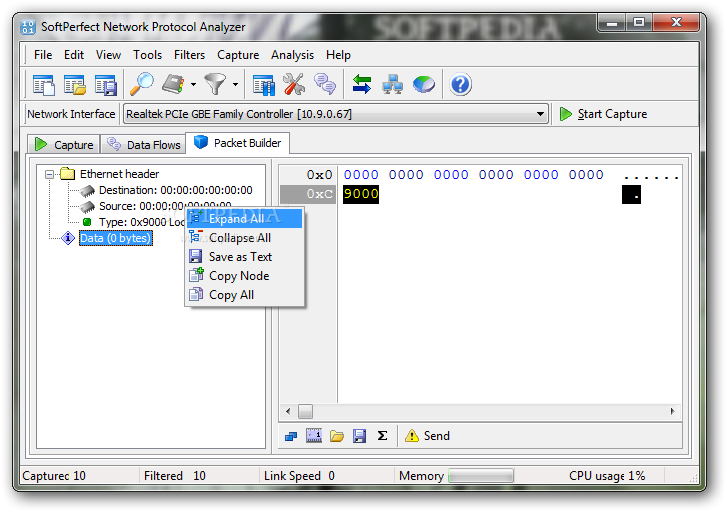Viewport: 727px width, 512px height.
Task: Click the address book toolbar icon
Action: point(173,84)
